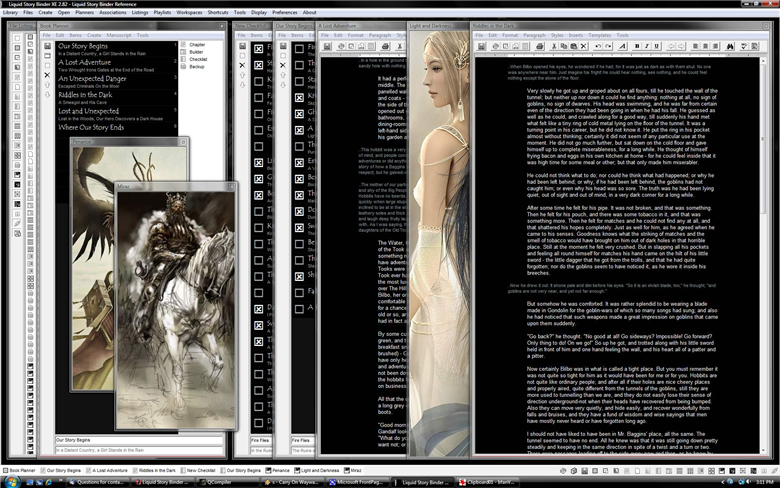Image resolution: width=780 pixels, height=488 pixels.
Task: Click title field containing 'Our Story Begins'
Action: [x=139, y=440]
